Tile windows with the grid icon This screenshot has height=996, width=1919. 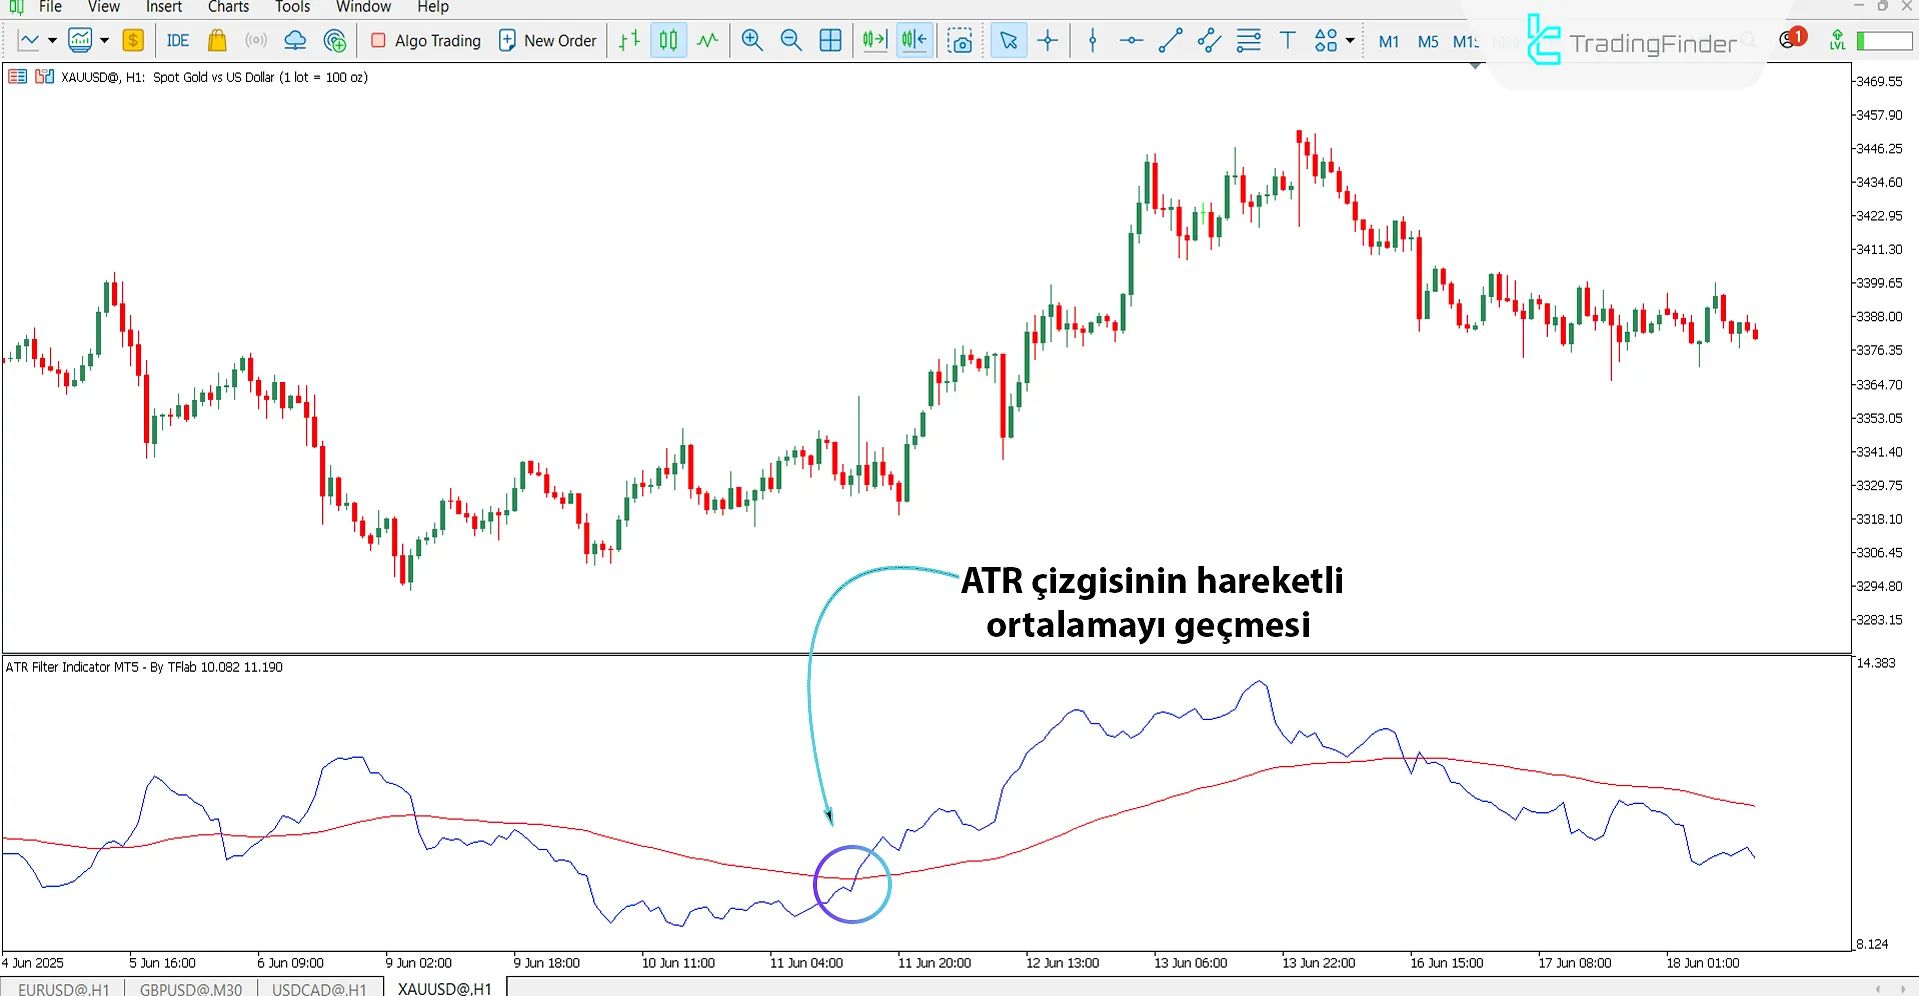830,41
